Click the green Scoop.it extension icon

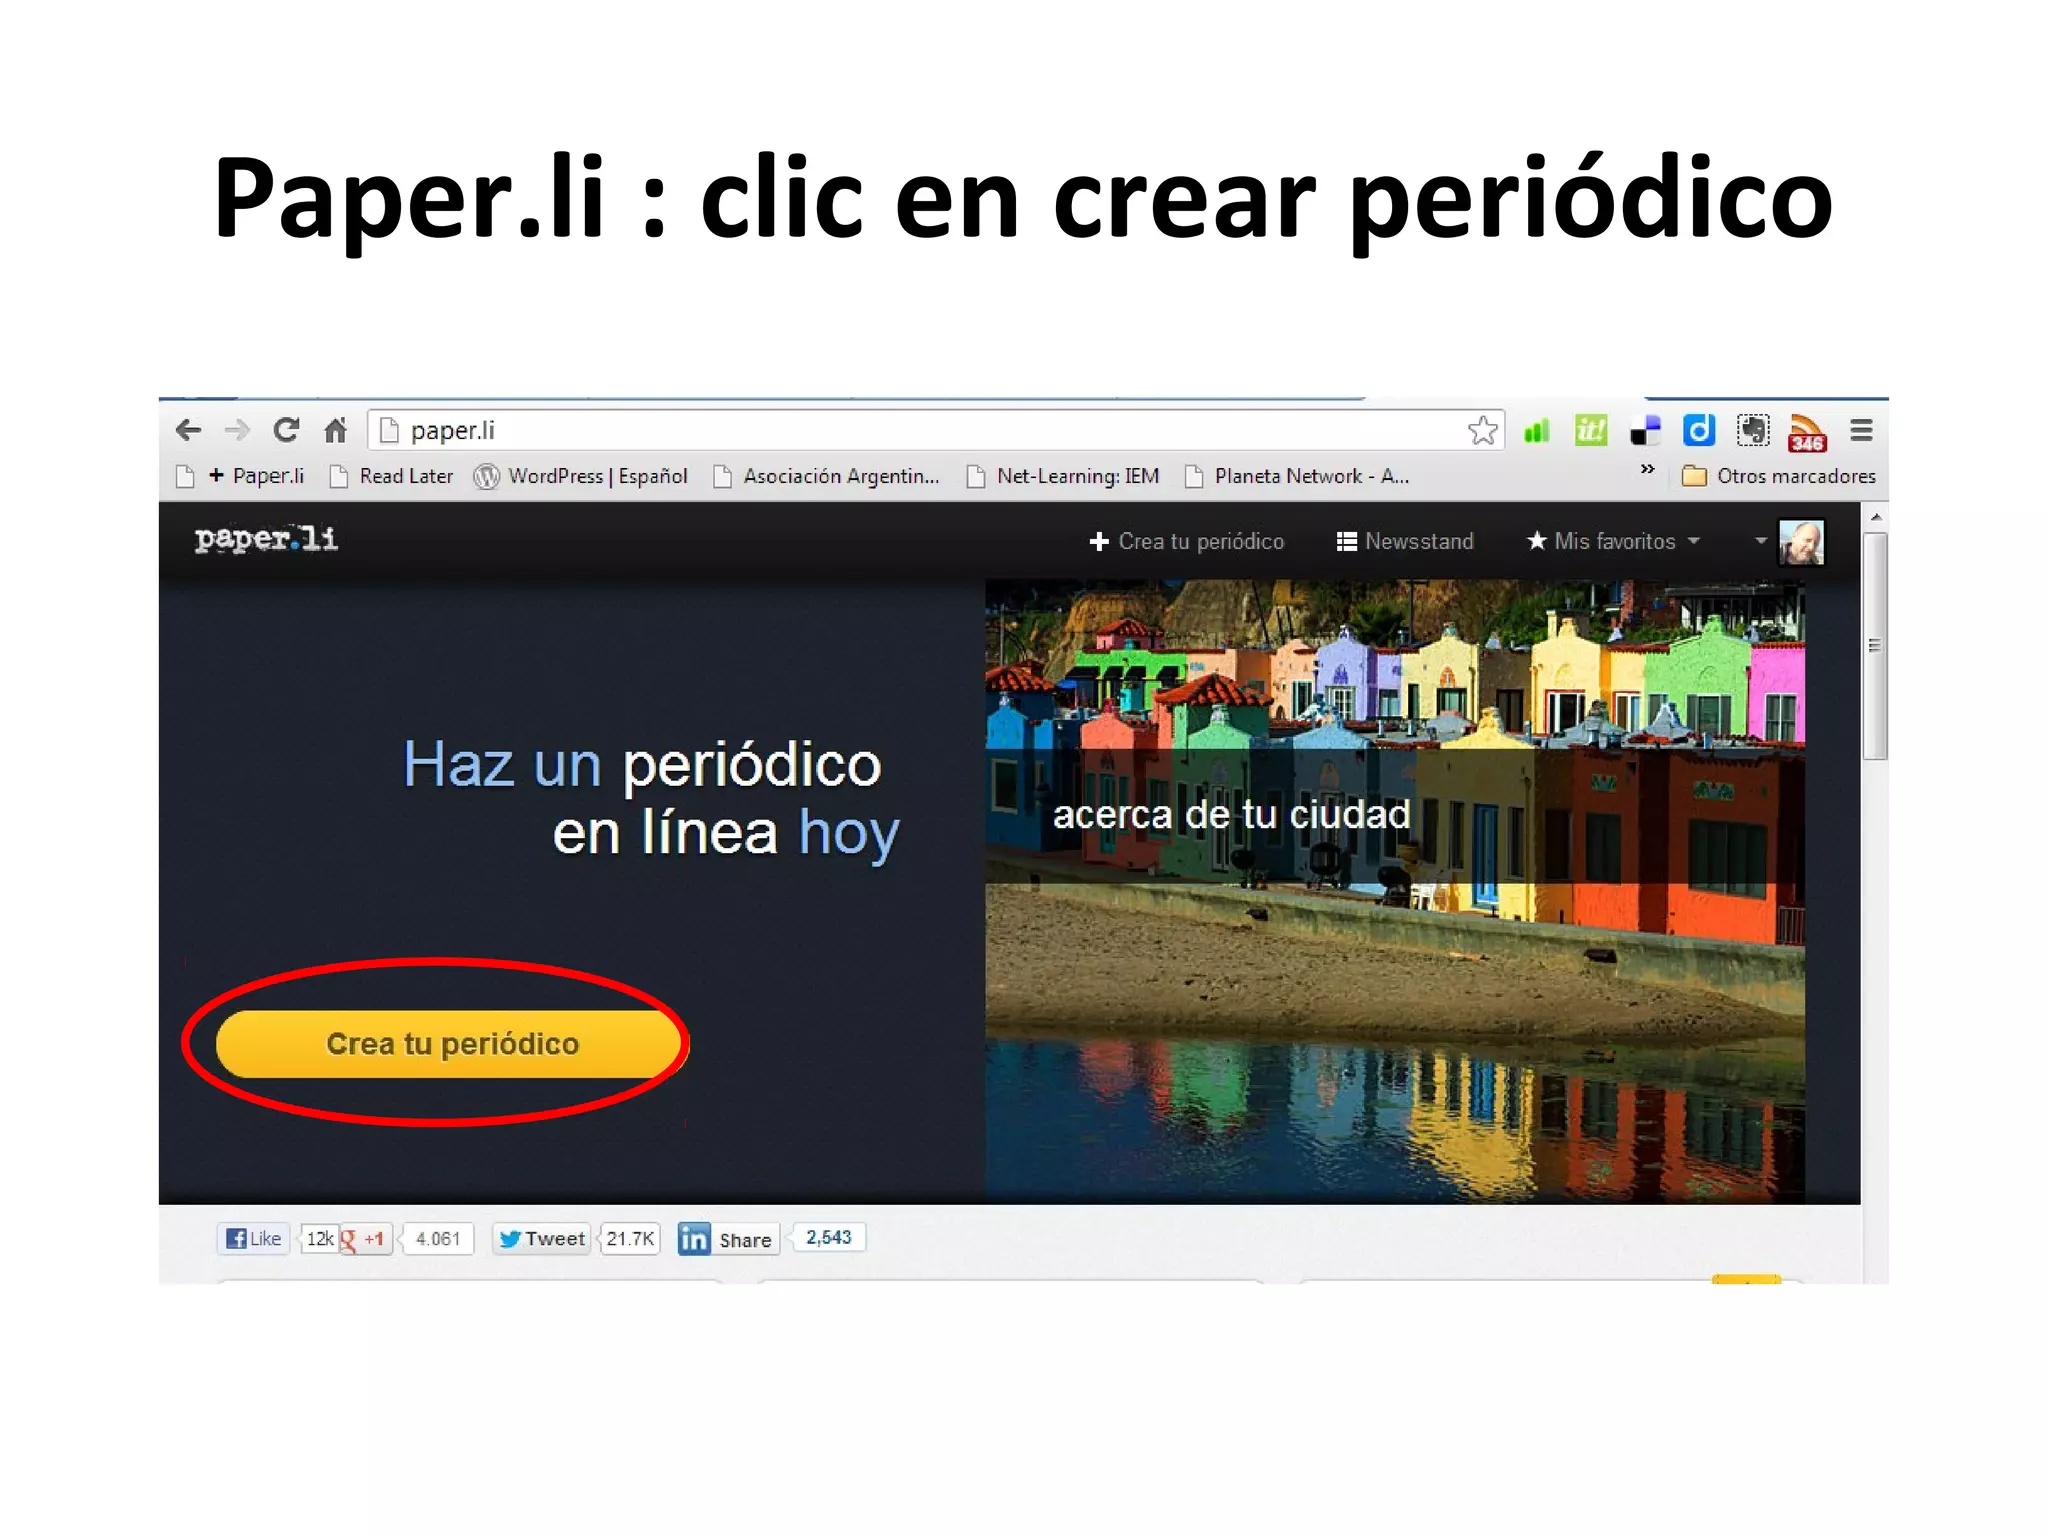(x=1590, y=431)
